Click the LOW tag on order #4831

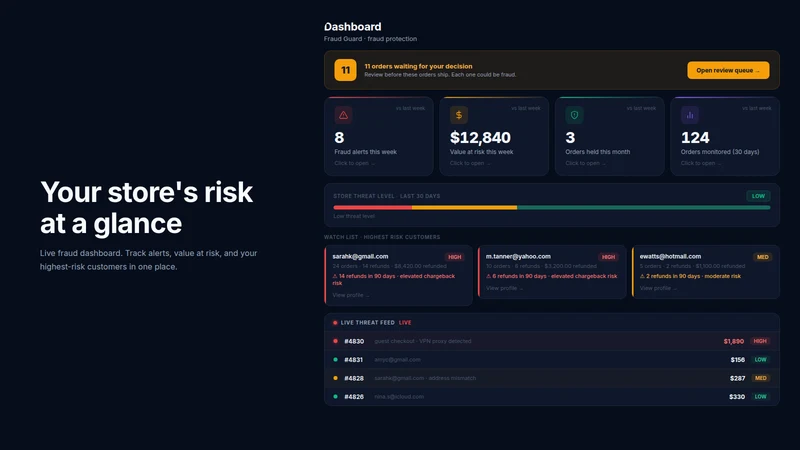point(761,360)
